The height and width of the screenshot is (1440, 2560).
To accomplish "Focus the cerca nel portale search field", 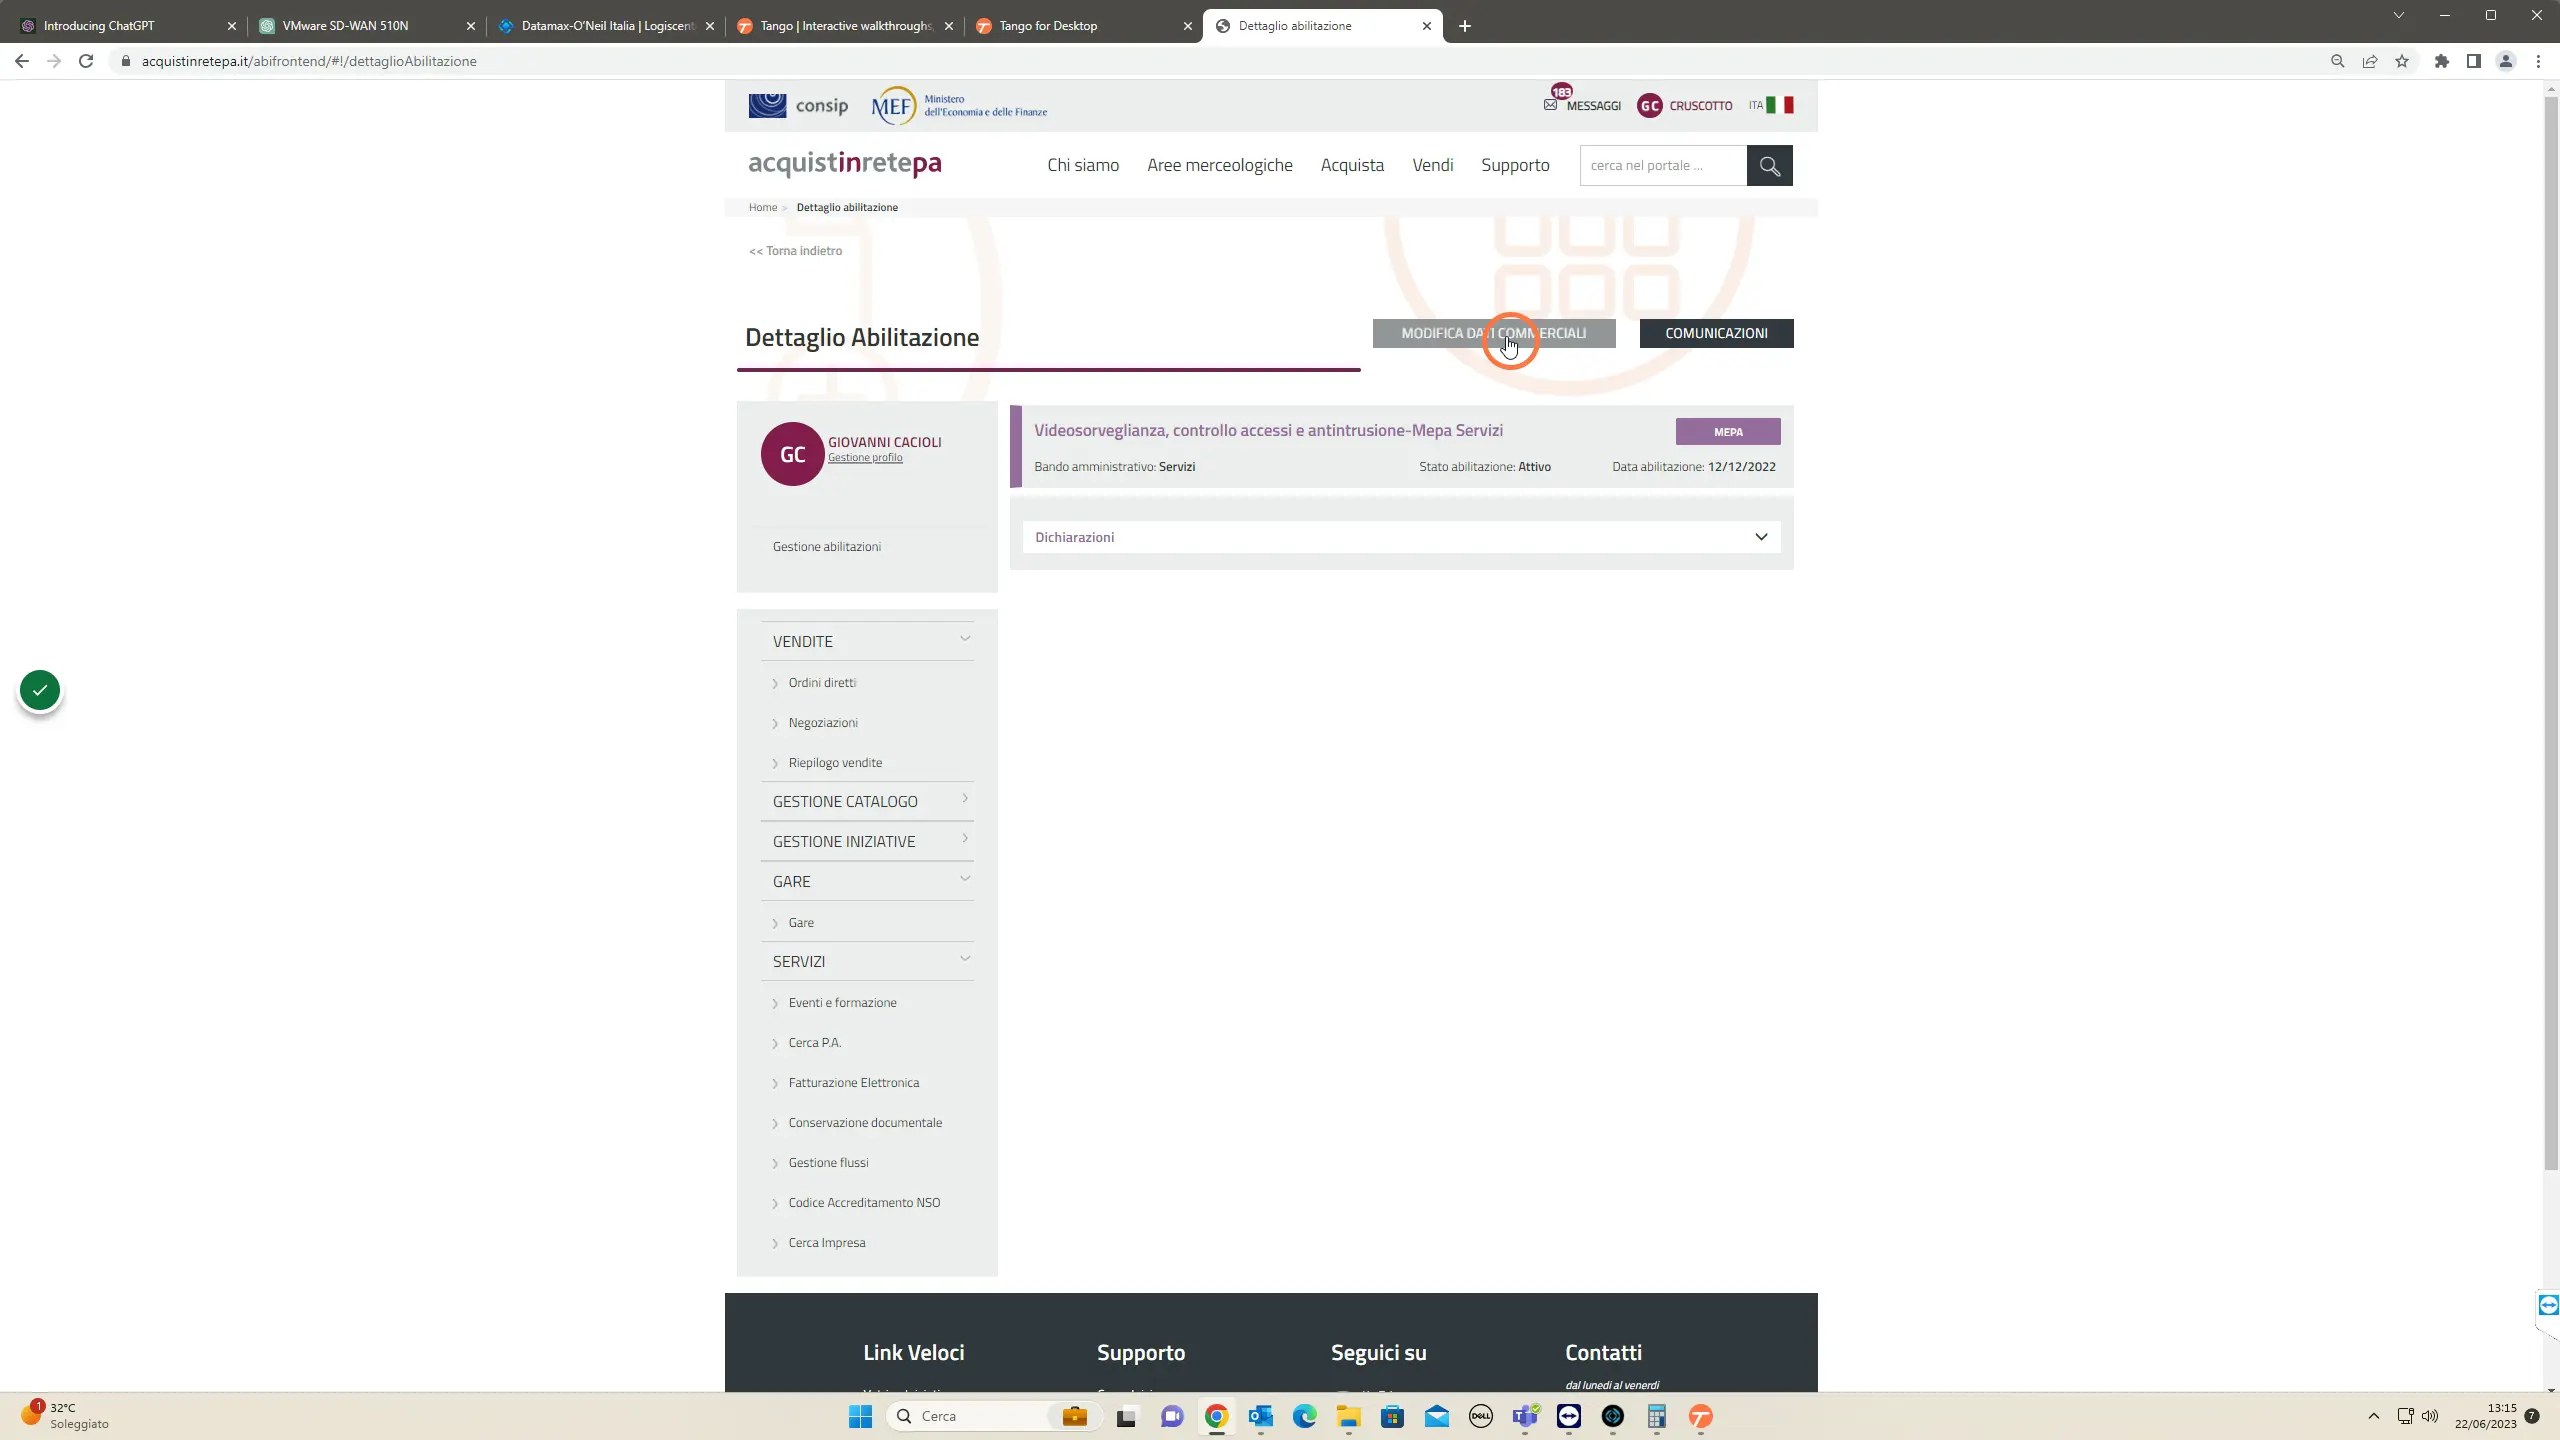I will point(1663,166).
